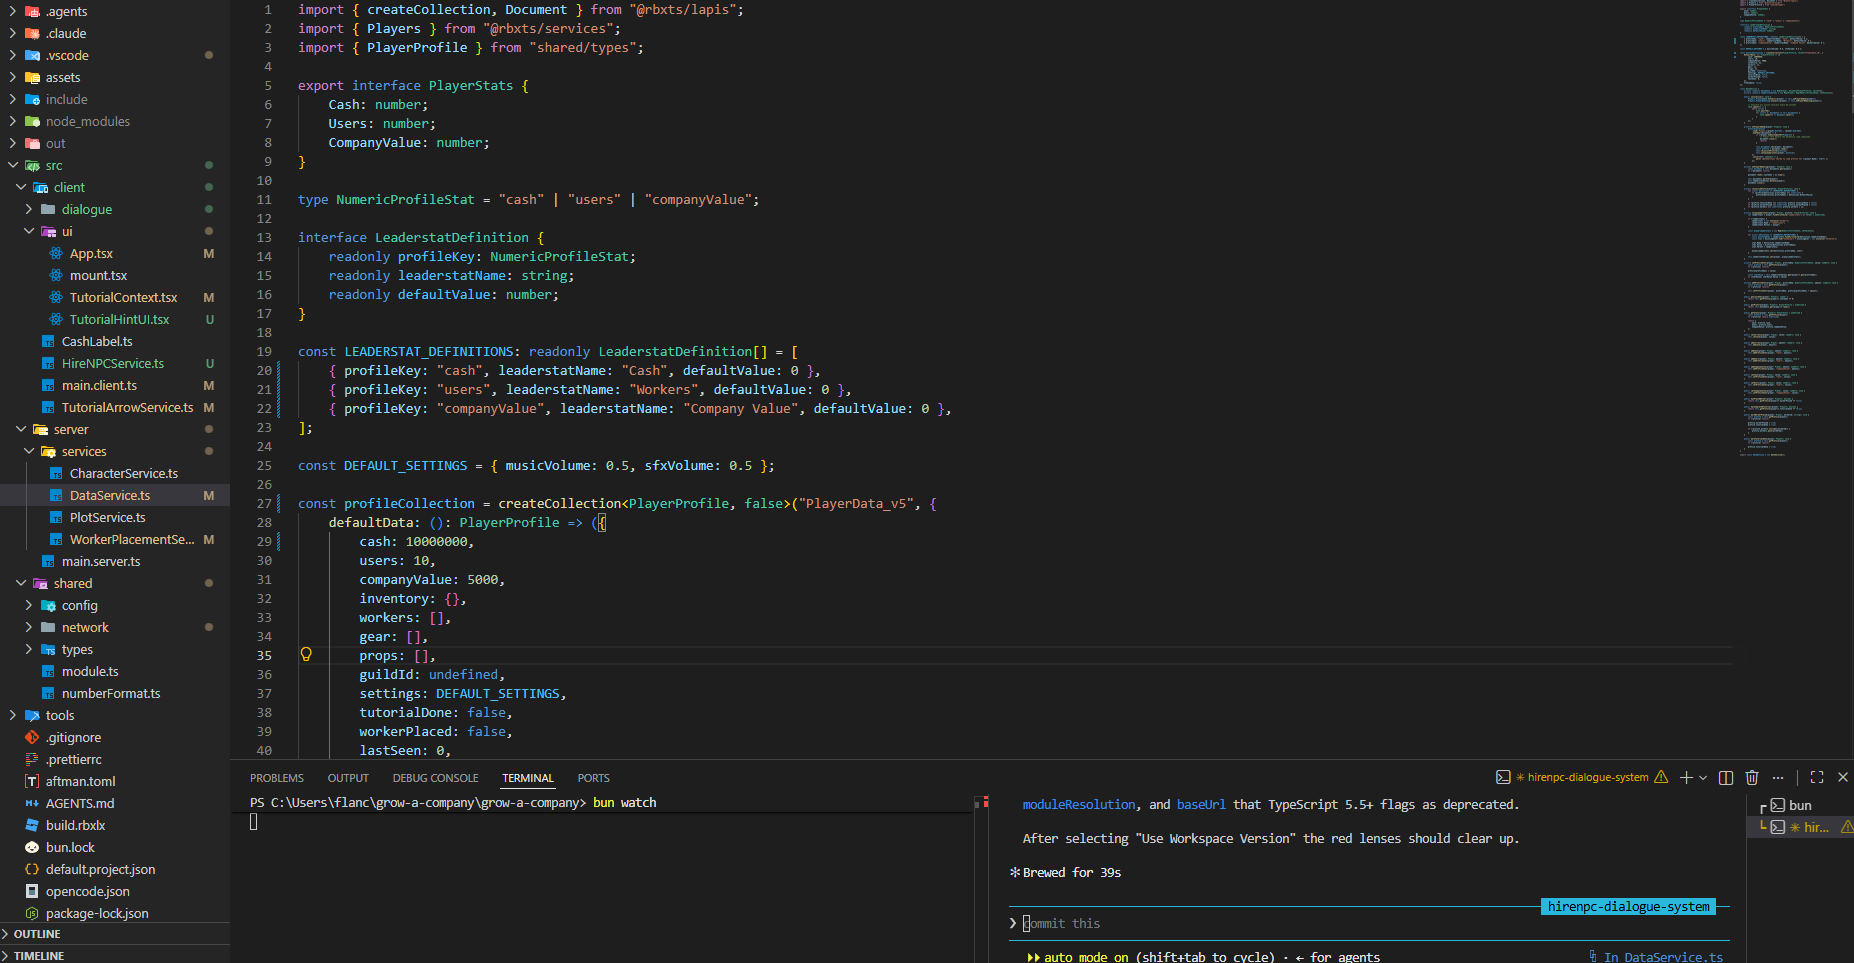Switch to the PROBLEMS tab
The width and height of the screenshot is (1854, 963).
pyautogui.click(x=277, y=778)
